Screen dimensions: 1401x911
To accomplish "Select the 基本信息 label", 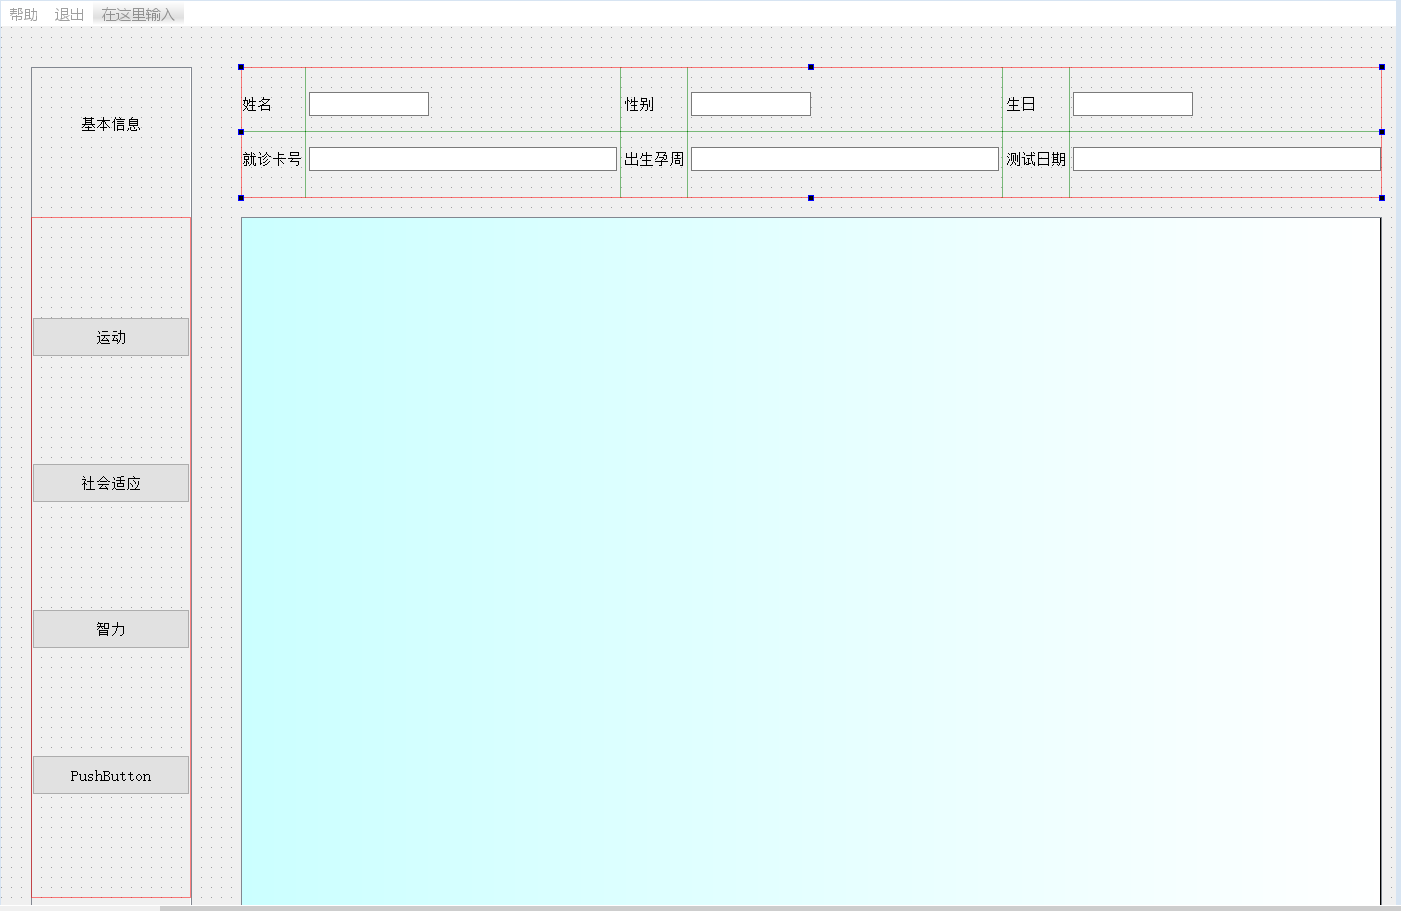I will (x=111, y=124).
